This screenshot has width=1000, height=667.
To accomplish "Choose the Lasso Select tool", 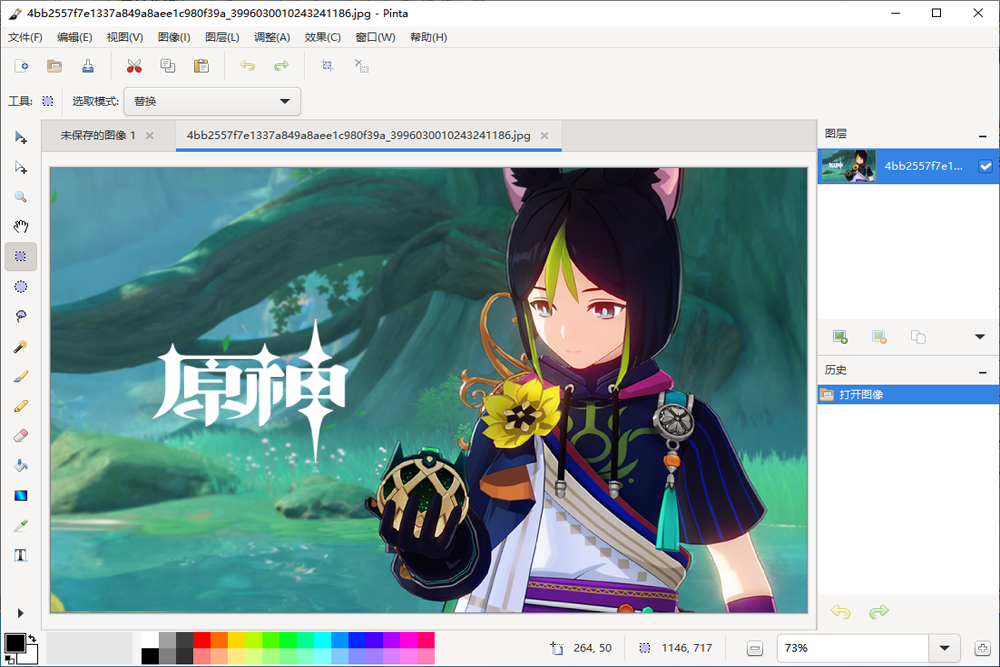I will coord(20,316).
